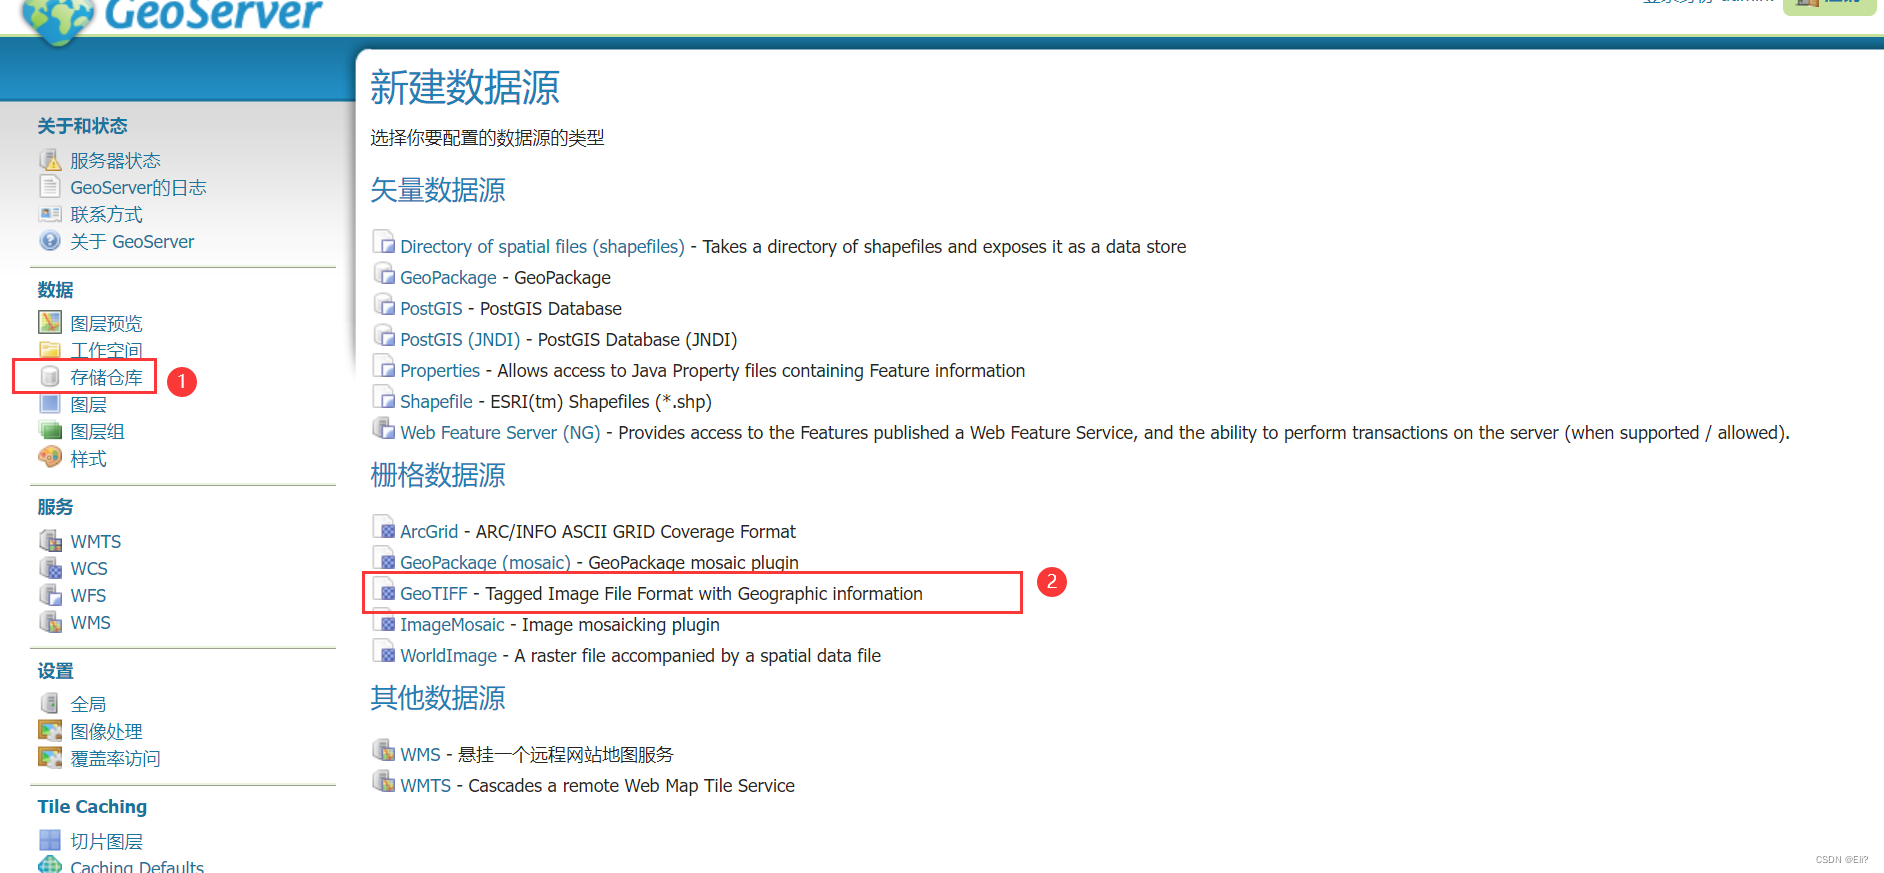1884x873 pixels.
Task: Click the tile grid icon next to 切片图层
Action: point(50,840)
